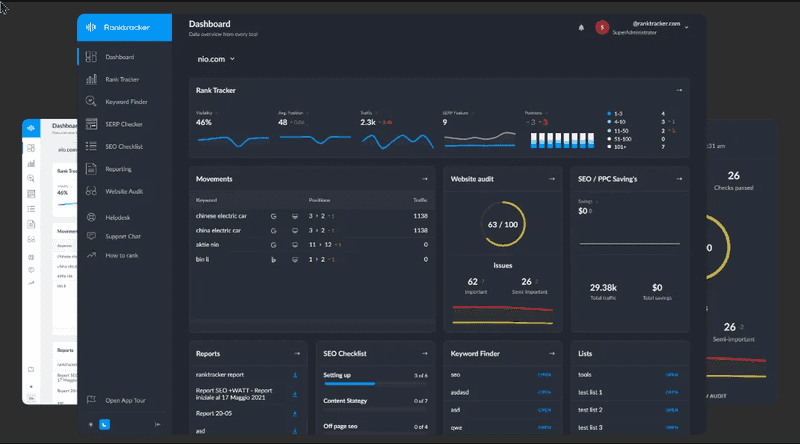Download the Report SEO +WATT file

[x=295, y=394]
